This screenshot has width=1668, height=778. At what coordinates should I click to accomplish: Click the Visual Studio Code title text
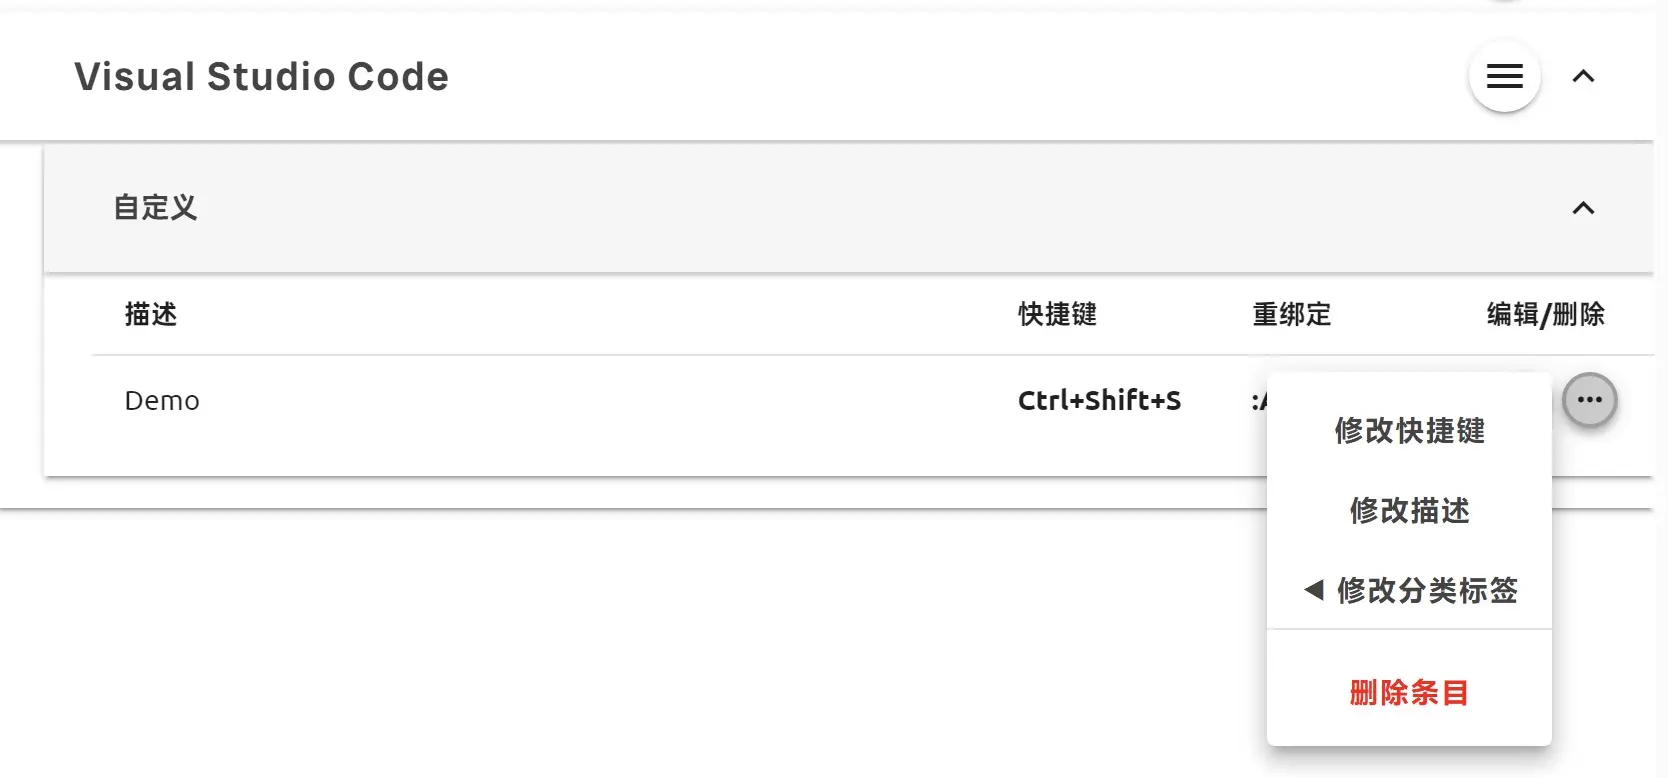[x=262, y=77]
